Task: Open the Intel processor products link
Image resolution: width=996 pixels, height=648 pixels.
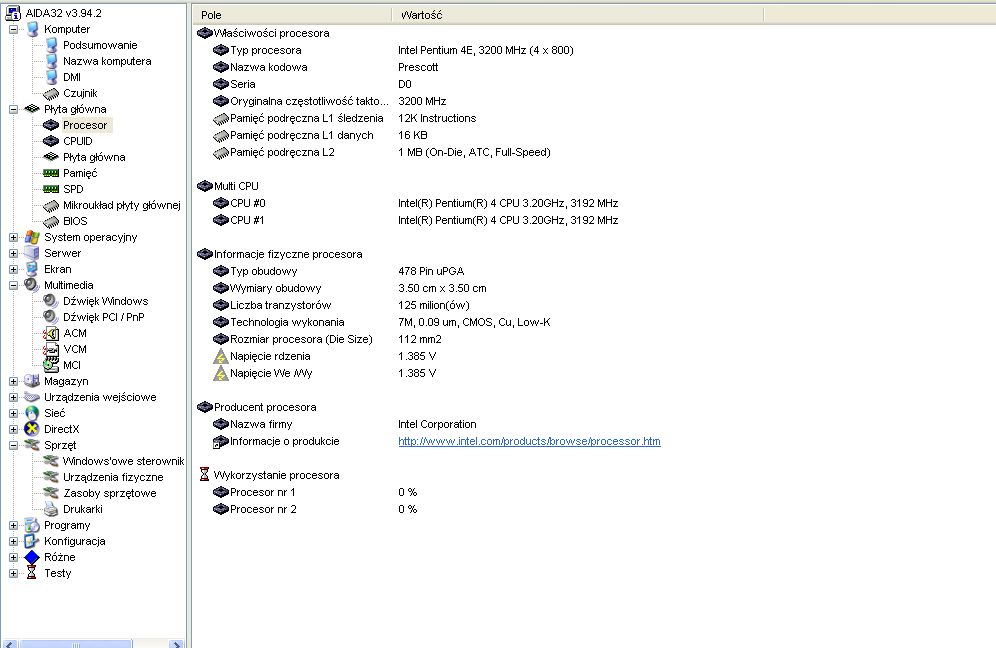Action: (529, 441)
